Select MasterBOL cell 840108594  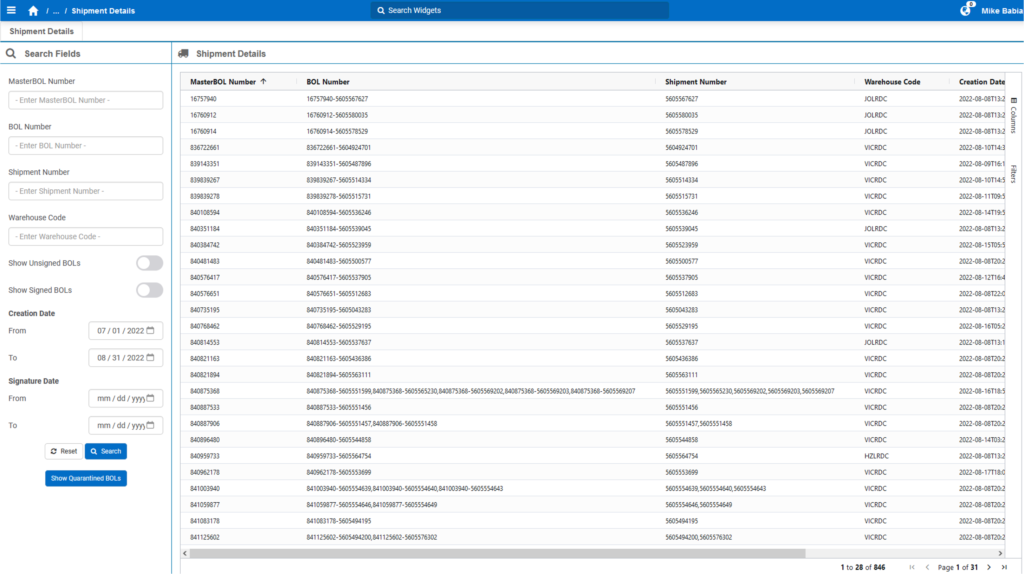204,212
